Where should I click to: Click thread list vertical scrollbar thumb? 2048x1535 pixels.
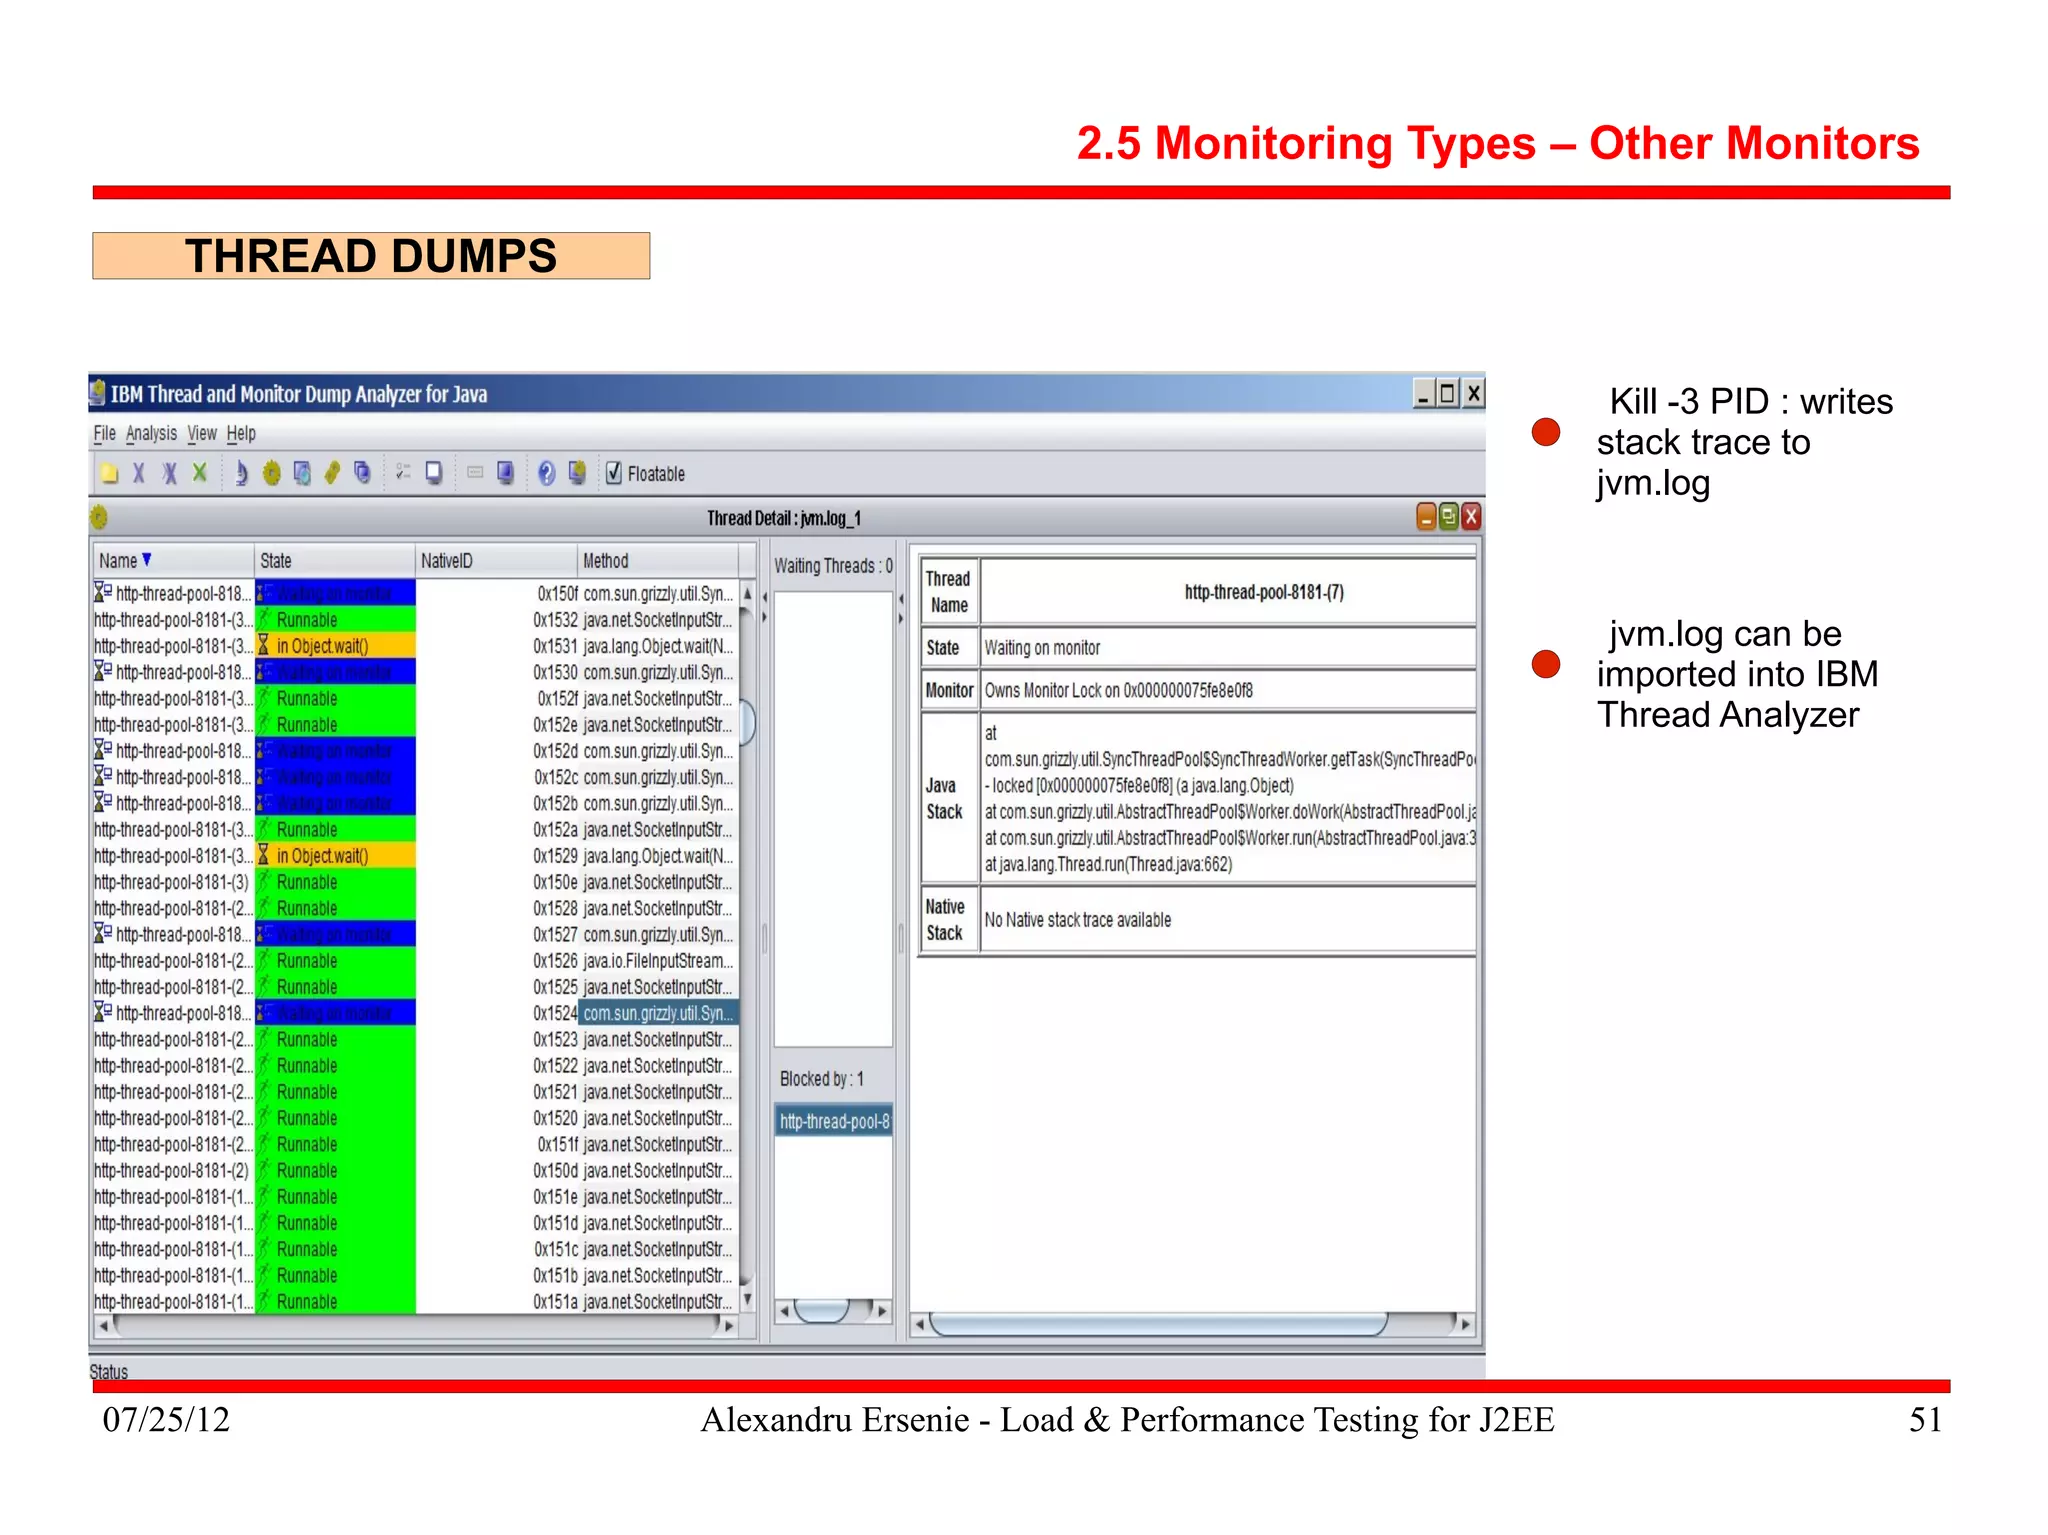[747, 722]
